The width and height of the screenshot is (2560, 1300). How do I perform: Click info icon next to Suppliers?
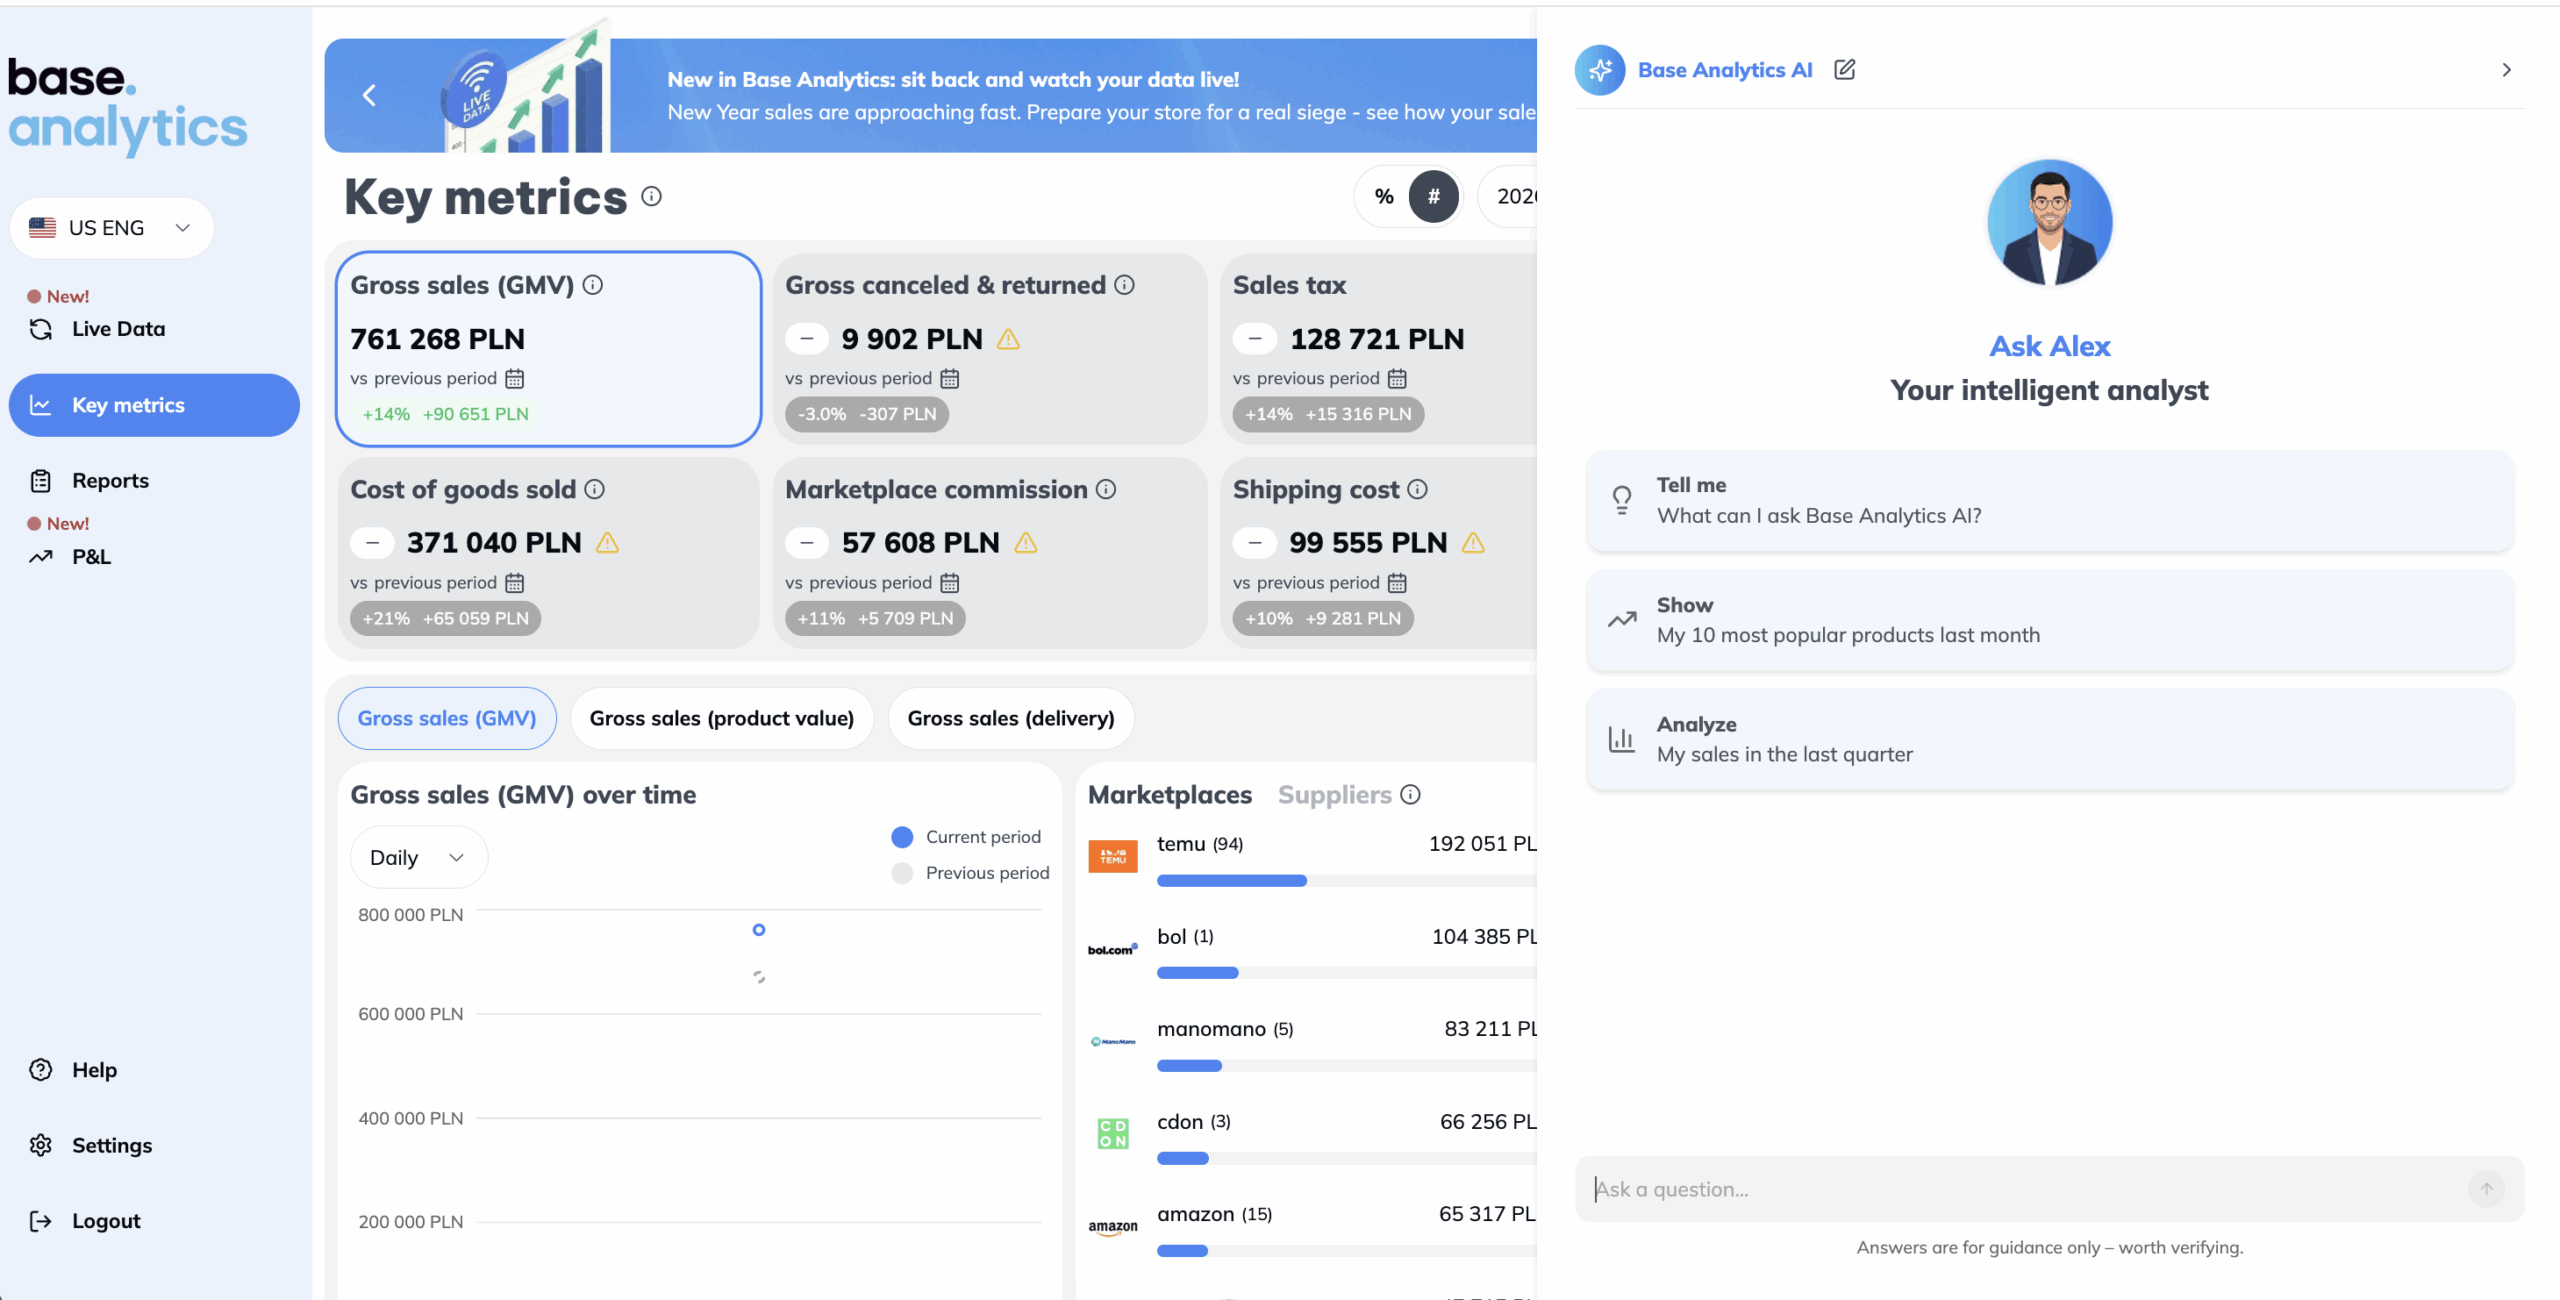[x=1410, y=794]
